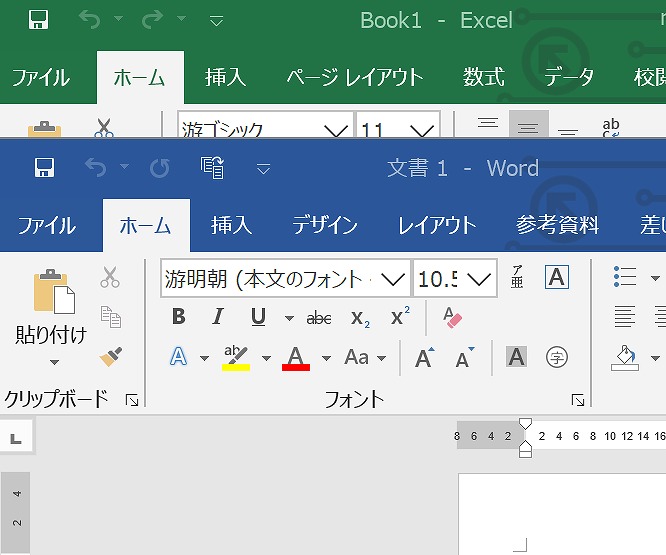Open the Excel redo history dropdown
Image resolution: width=666 pixels, height=555 pixels.
click(x=182, y=18)
